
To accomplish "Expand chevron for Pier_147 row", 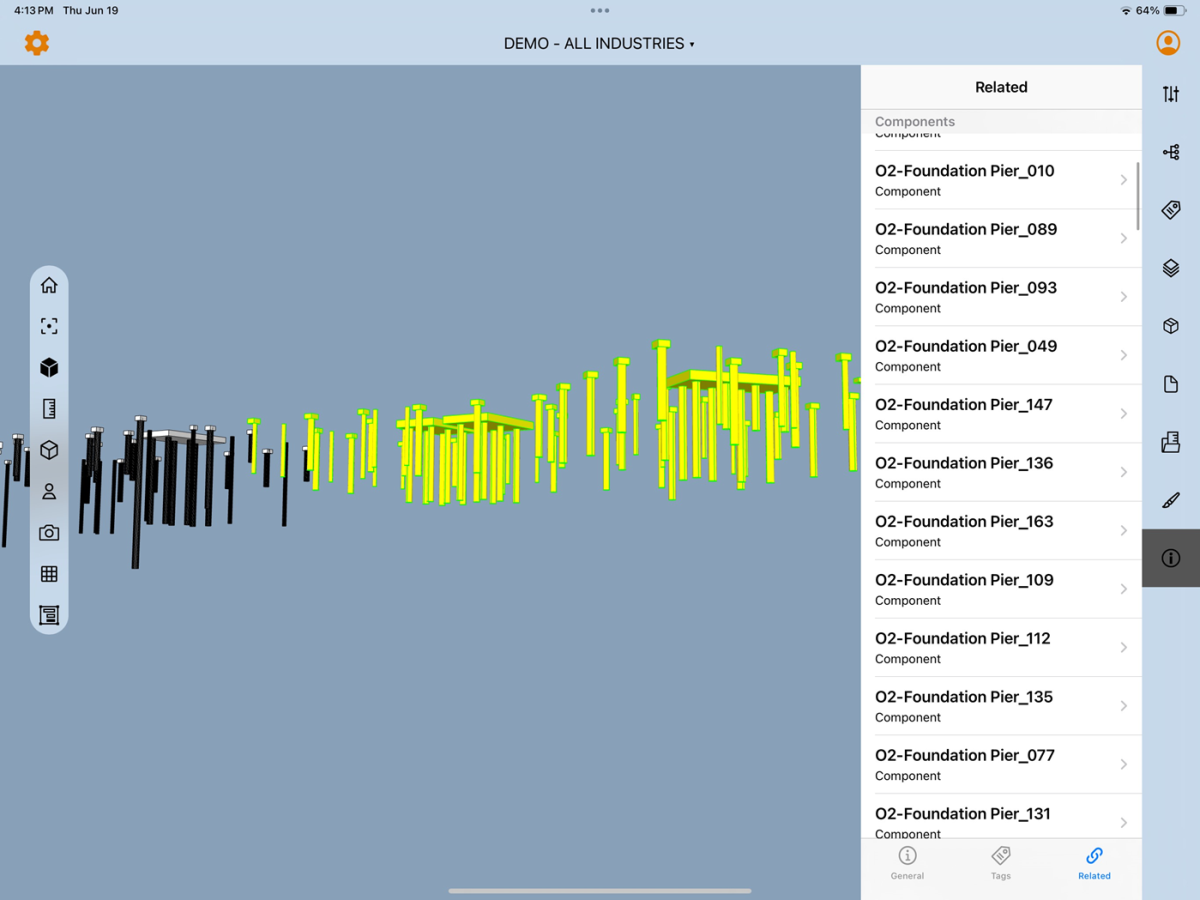I will click(x=1124, y=414).
